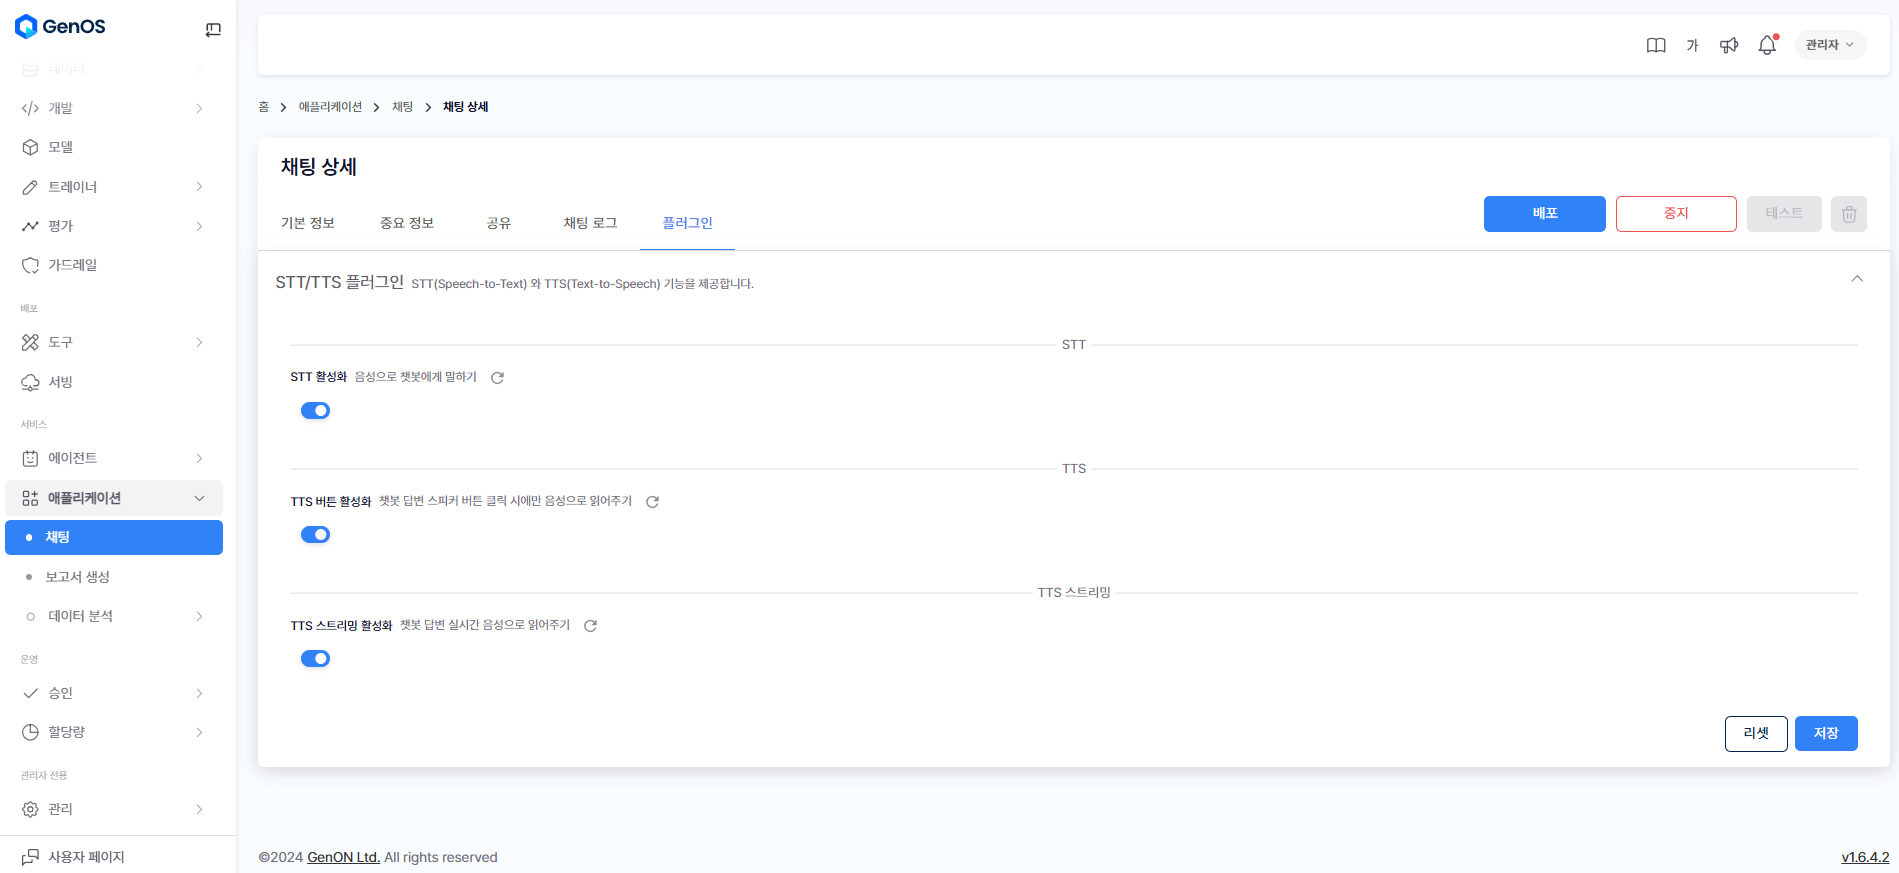Image resolution: width=1899 pixels, height=873 pixels.
Task: Toggle the TTS 스트리밍 활성화 switch
Action: 315,659
